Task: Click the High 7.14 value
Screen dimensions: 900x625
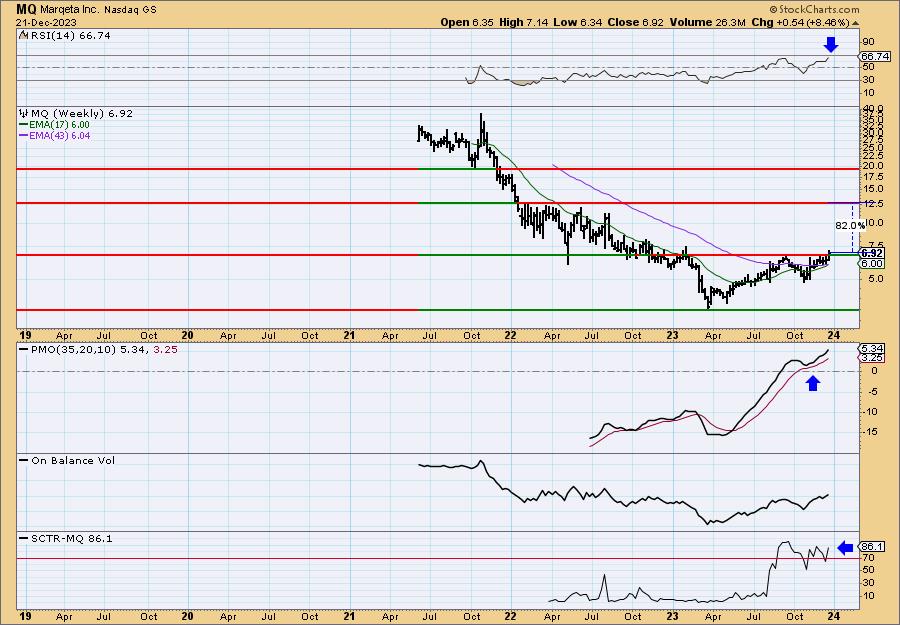Action: (x=523, y=22)
